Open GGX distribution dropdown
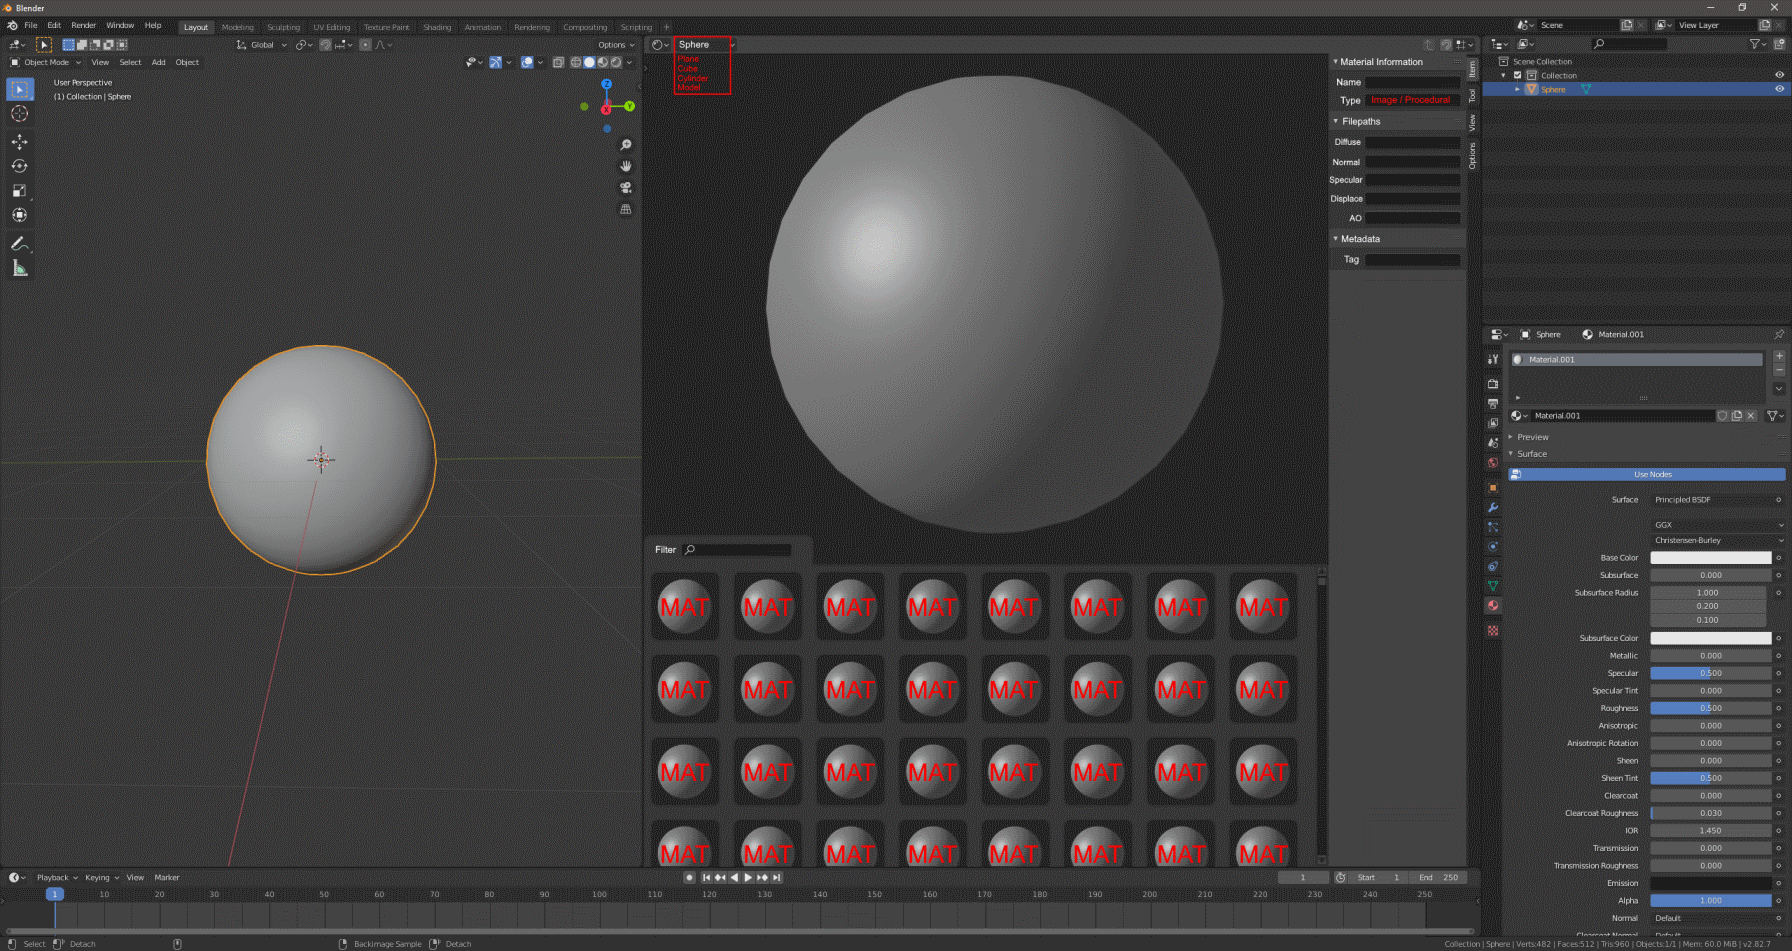The width and height of the screenshot is (1792, 951). [x=1718, y=525]
